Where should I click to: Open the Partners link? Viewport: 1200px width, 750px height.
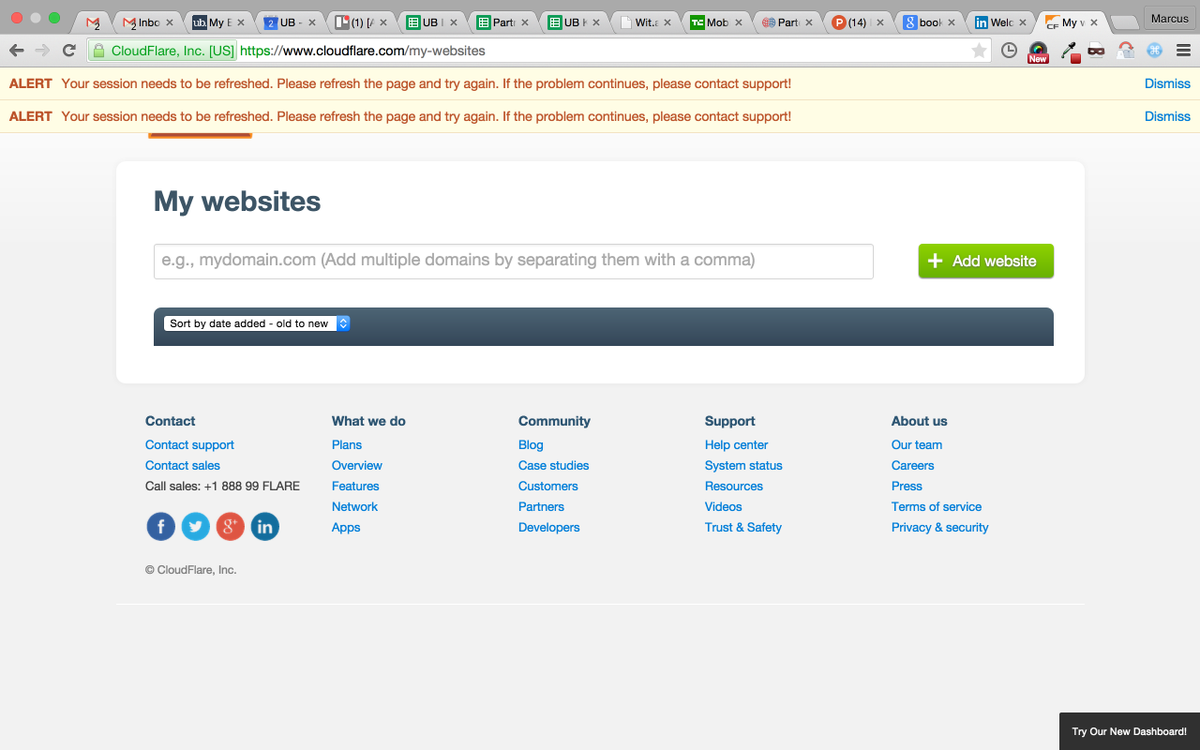(541, 507)
